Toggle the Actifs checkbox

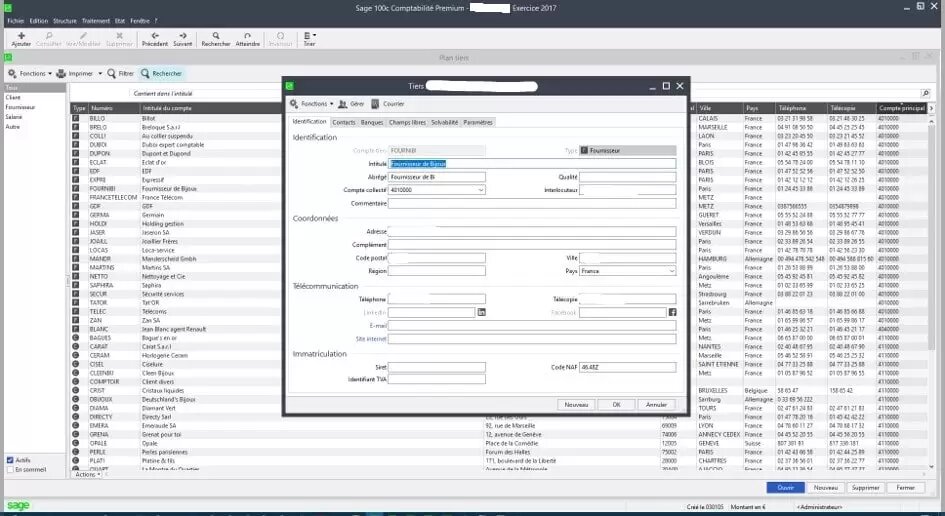10,460
